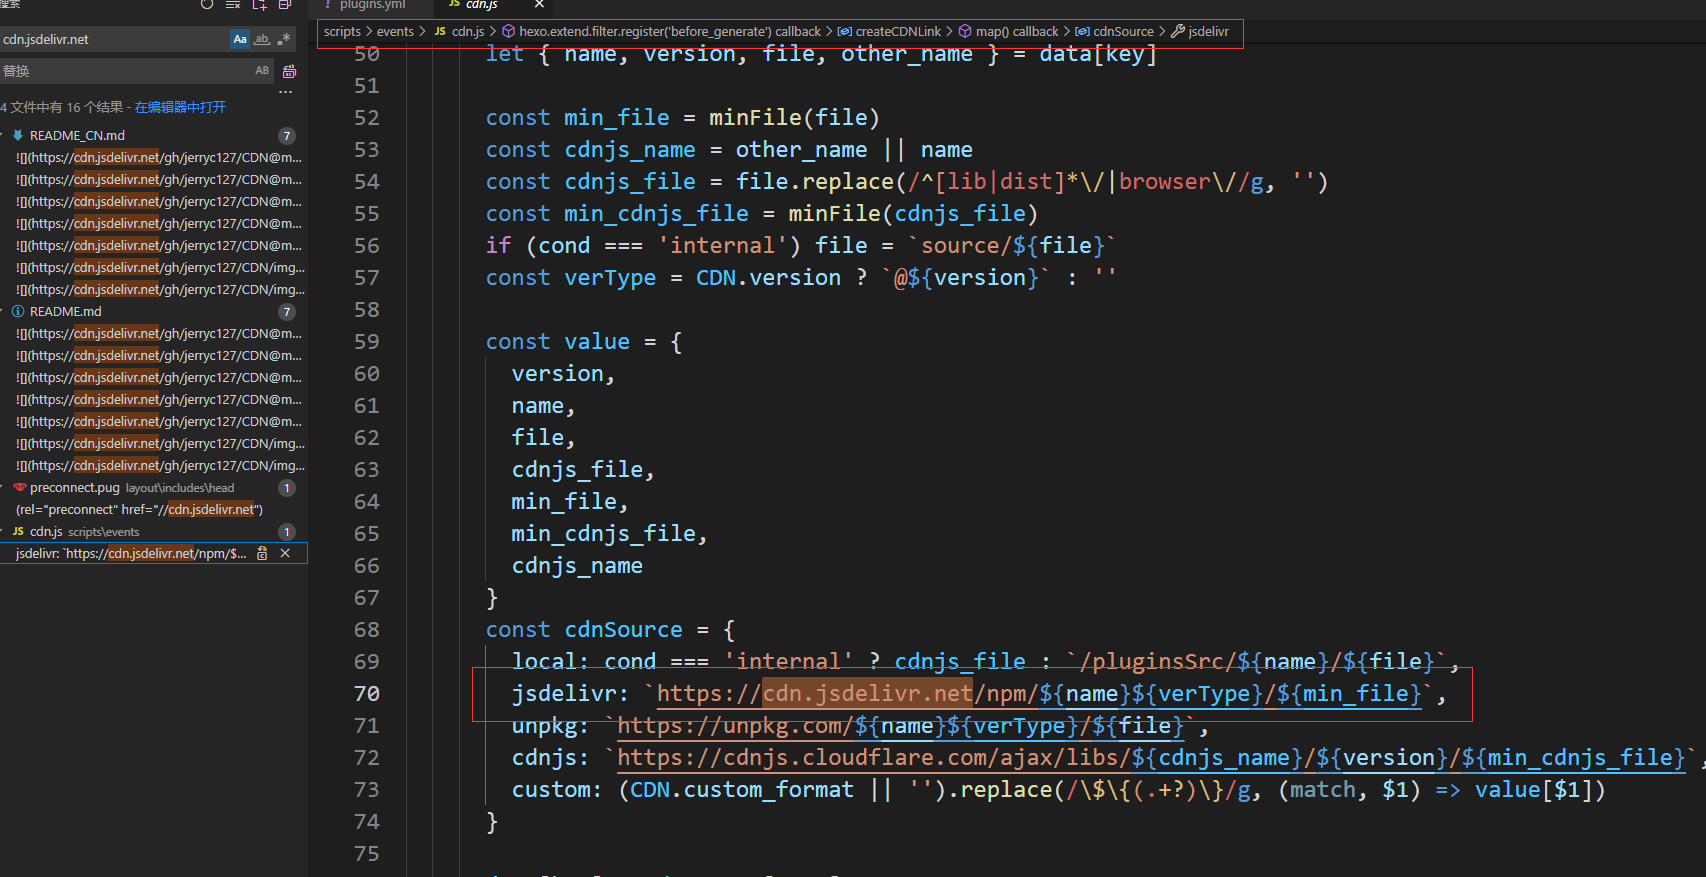Clear all search results
This screenshot has height=877, width=1706.
[x=233, y=5]
